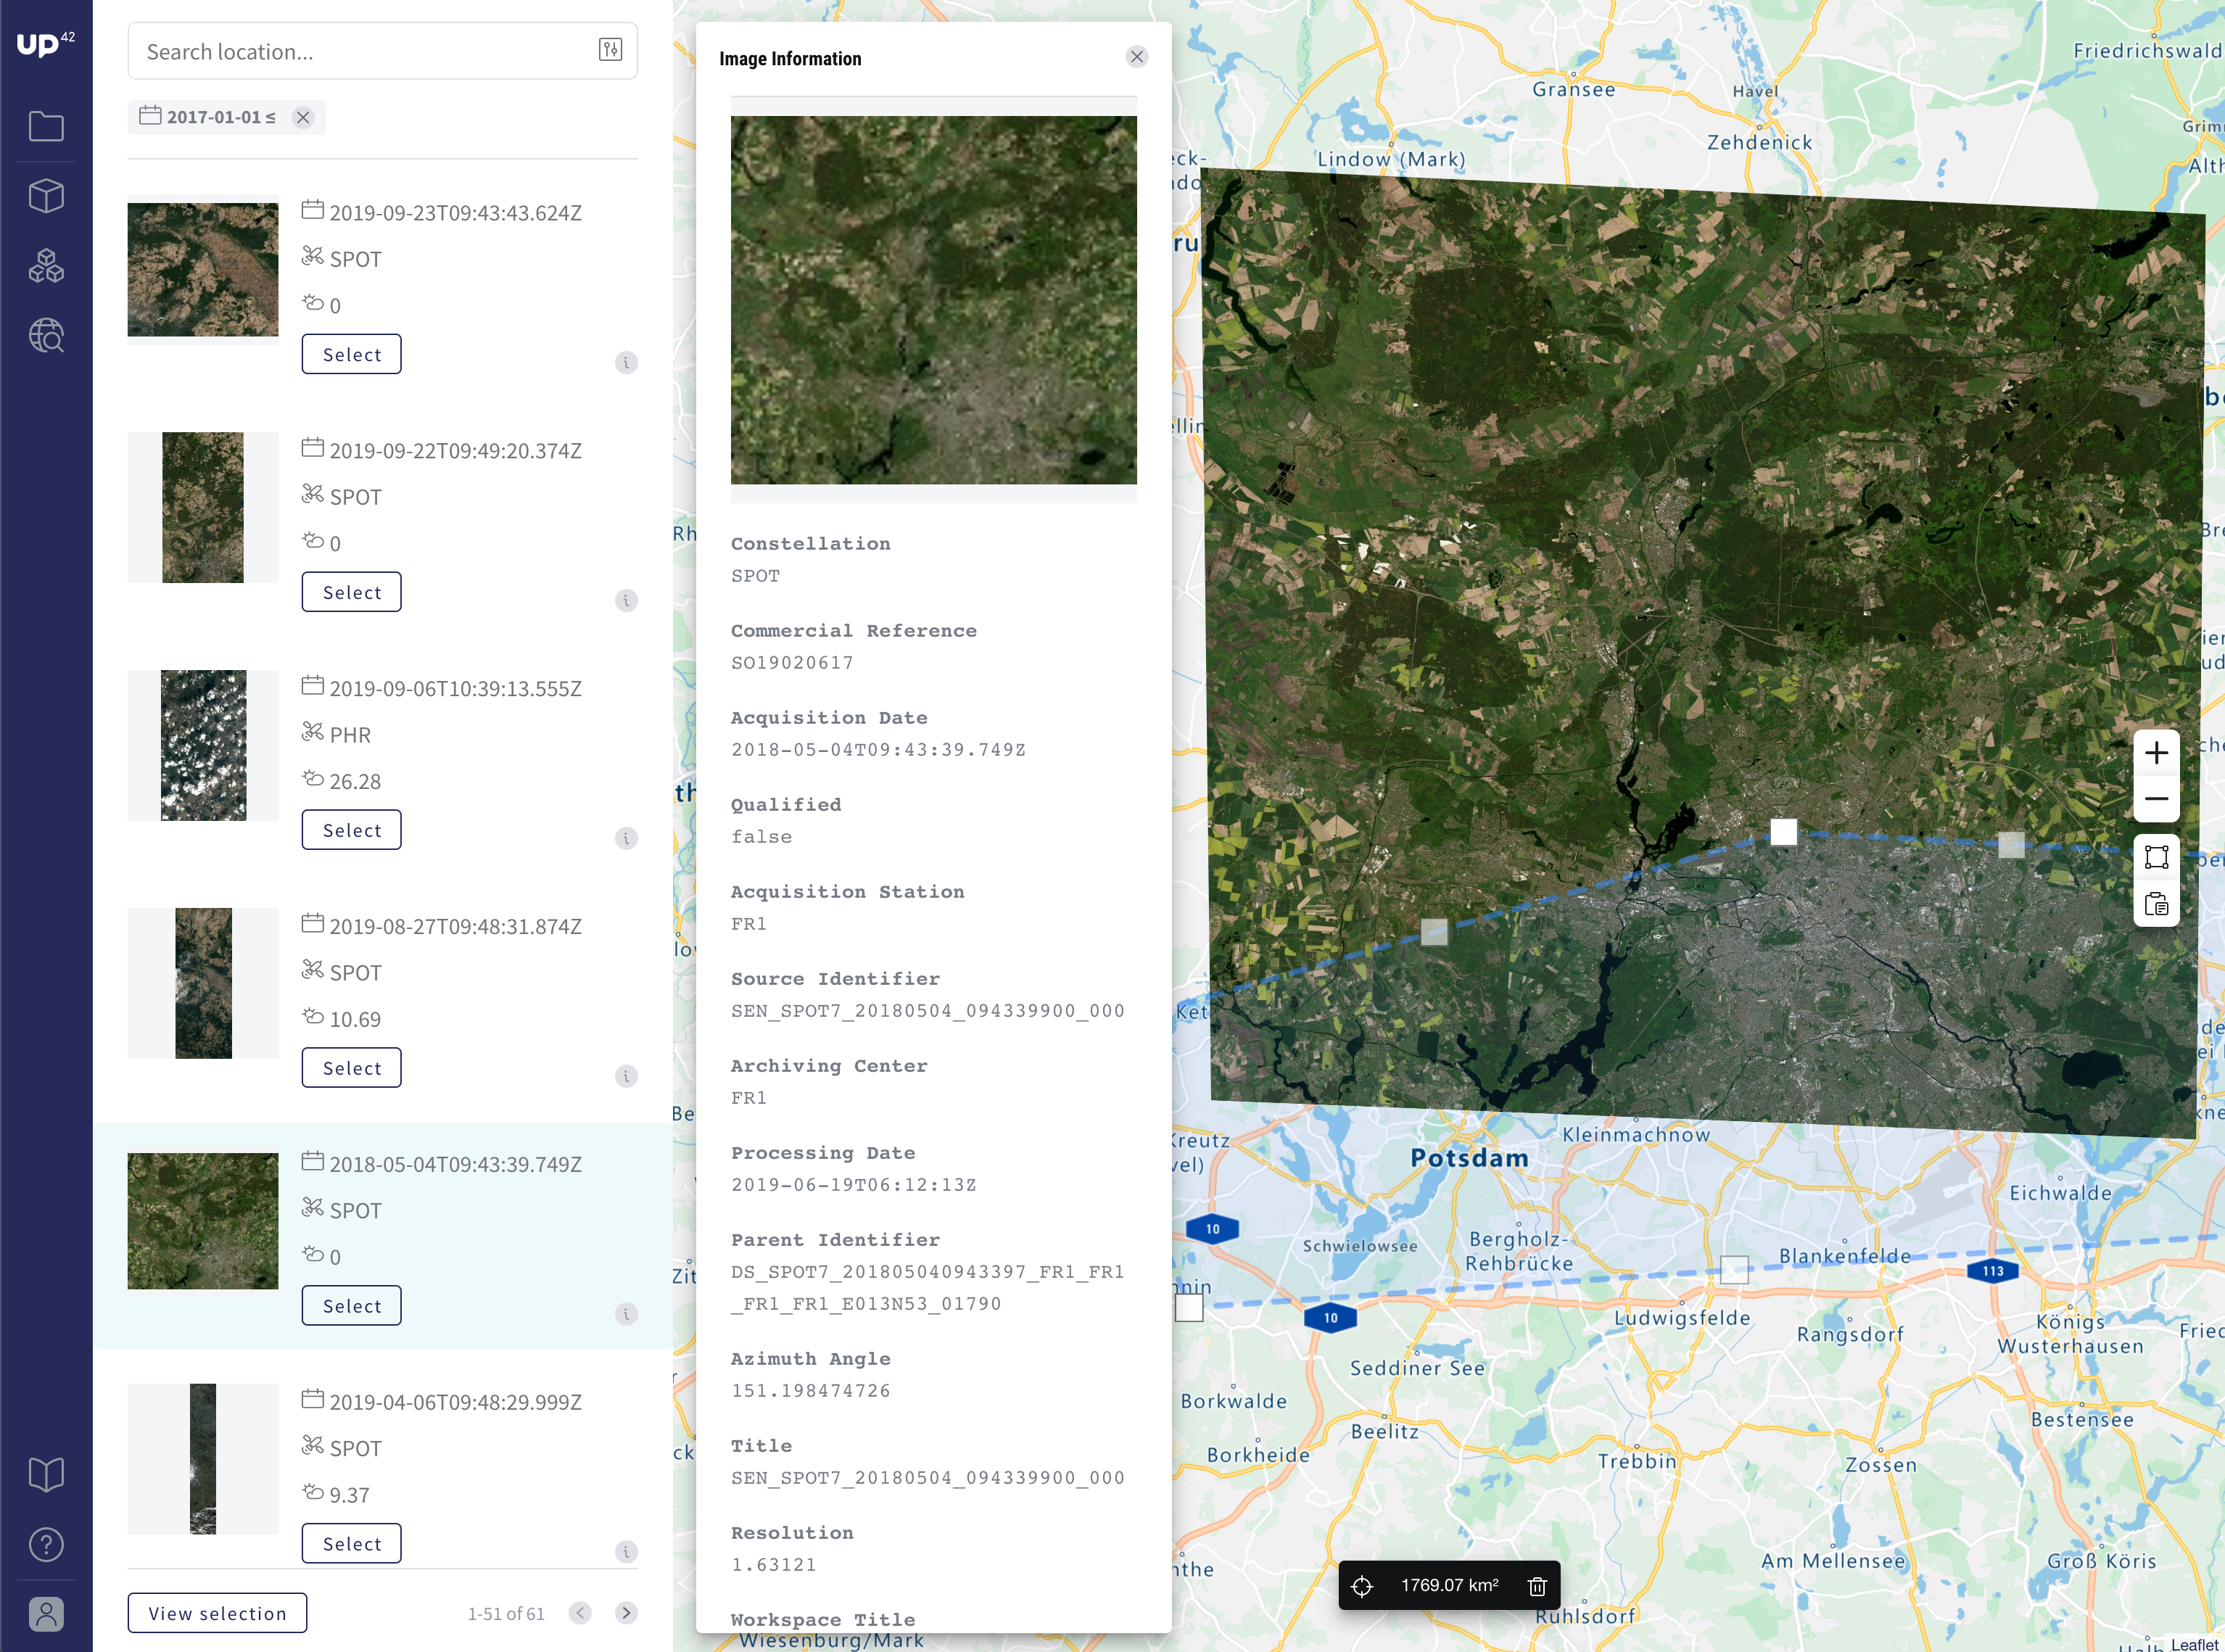Zoom in on the map
The image size is (2225, 1652).
(2157, 753)
